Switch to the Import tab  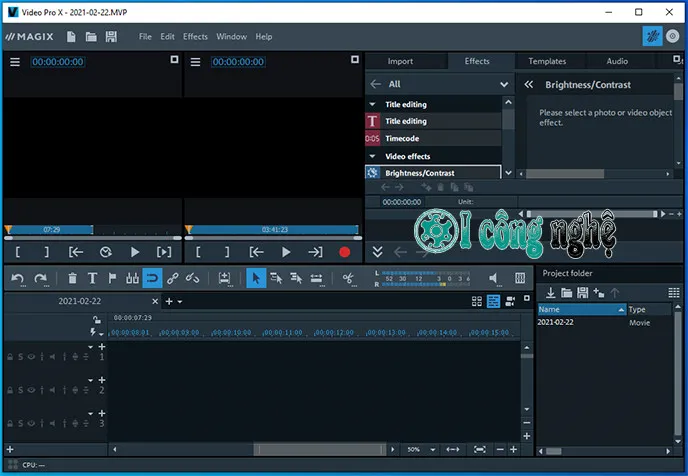click(400, 61)
